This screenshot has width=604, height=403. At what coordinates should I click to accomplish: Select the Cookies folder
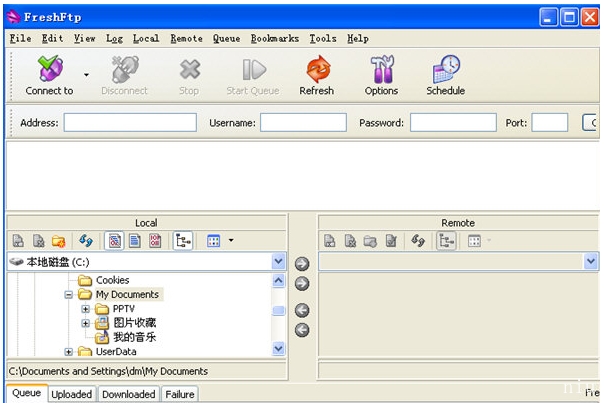pos(112,280)
